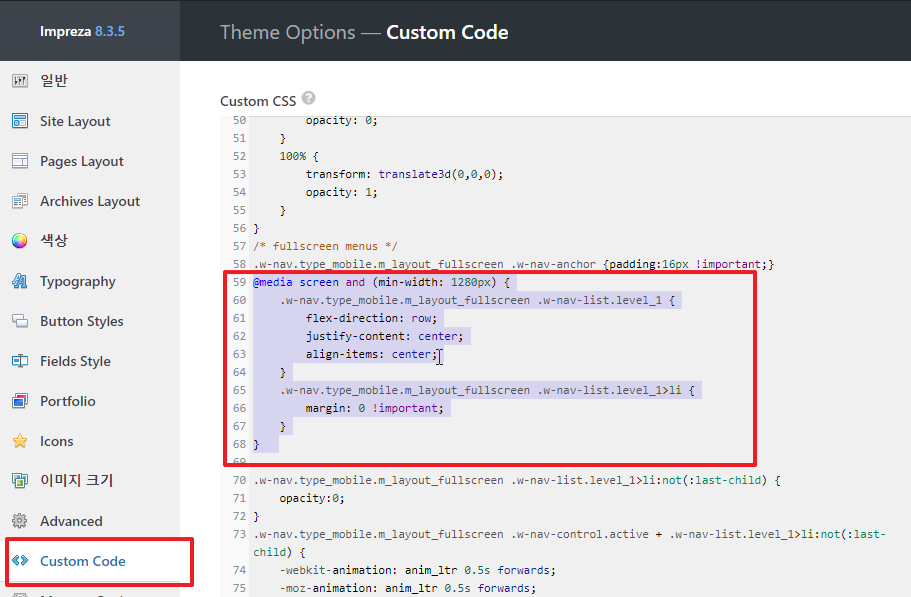Click the Portfolio icon
The width and height of the screenshot is (911, 597).
(20, 401)
